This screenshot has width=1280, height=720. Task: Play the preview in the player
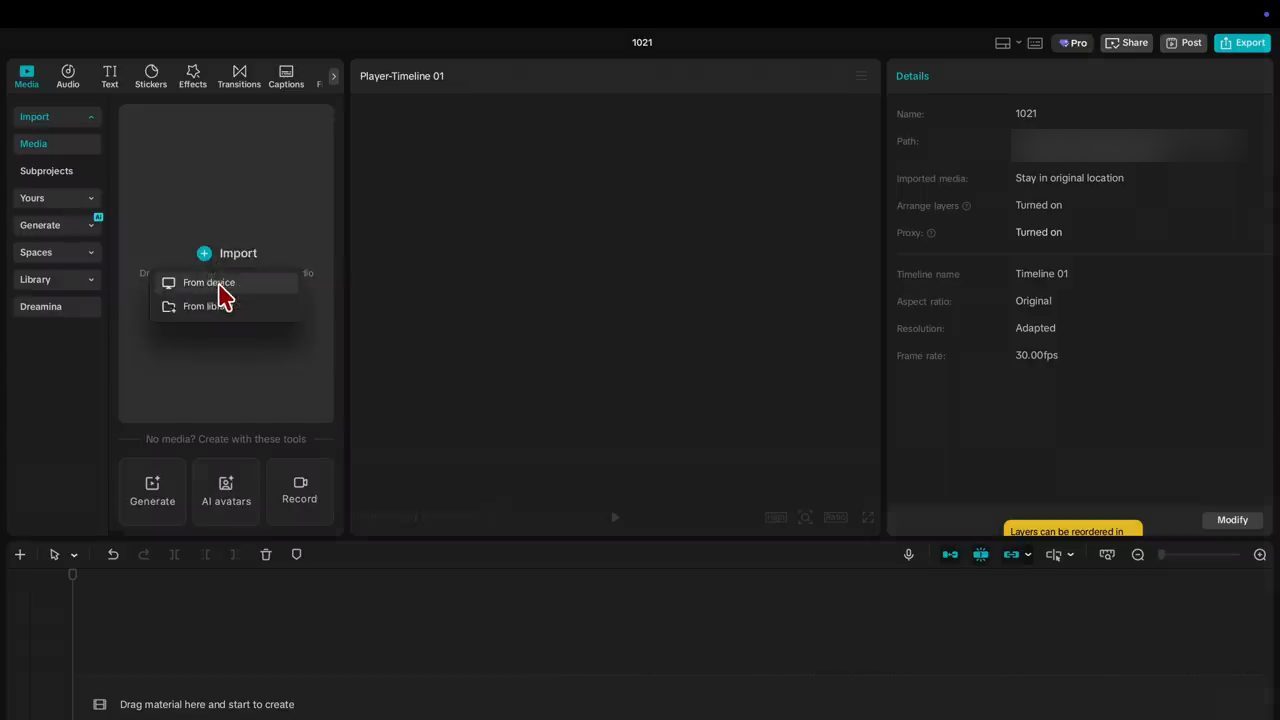pyautogui.click(x=615, y=517)
